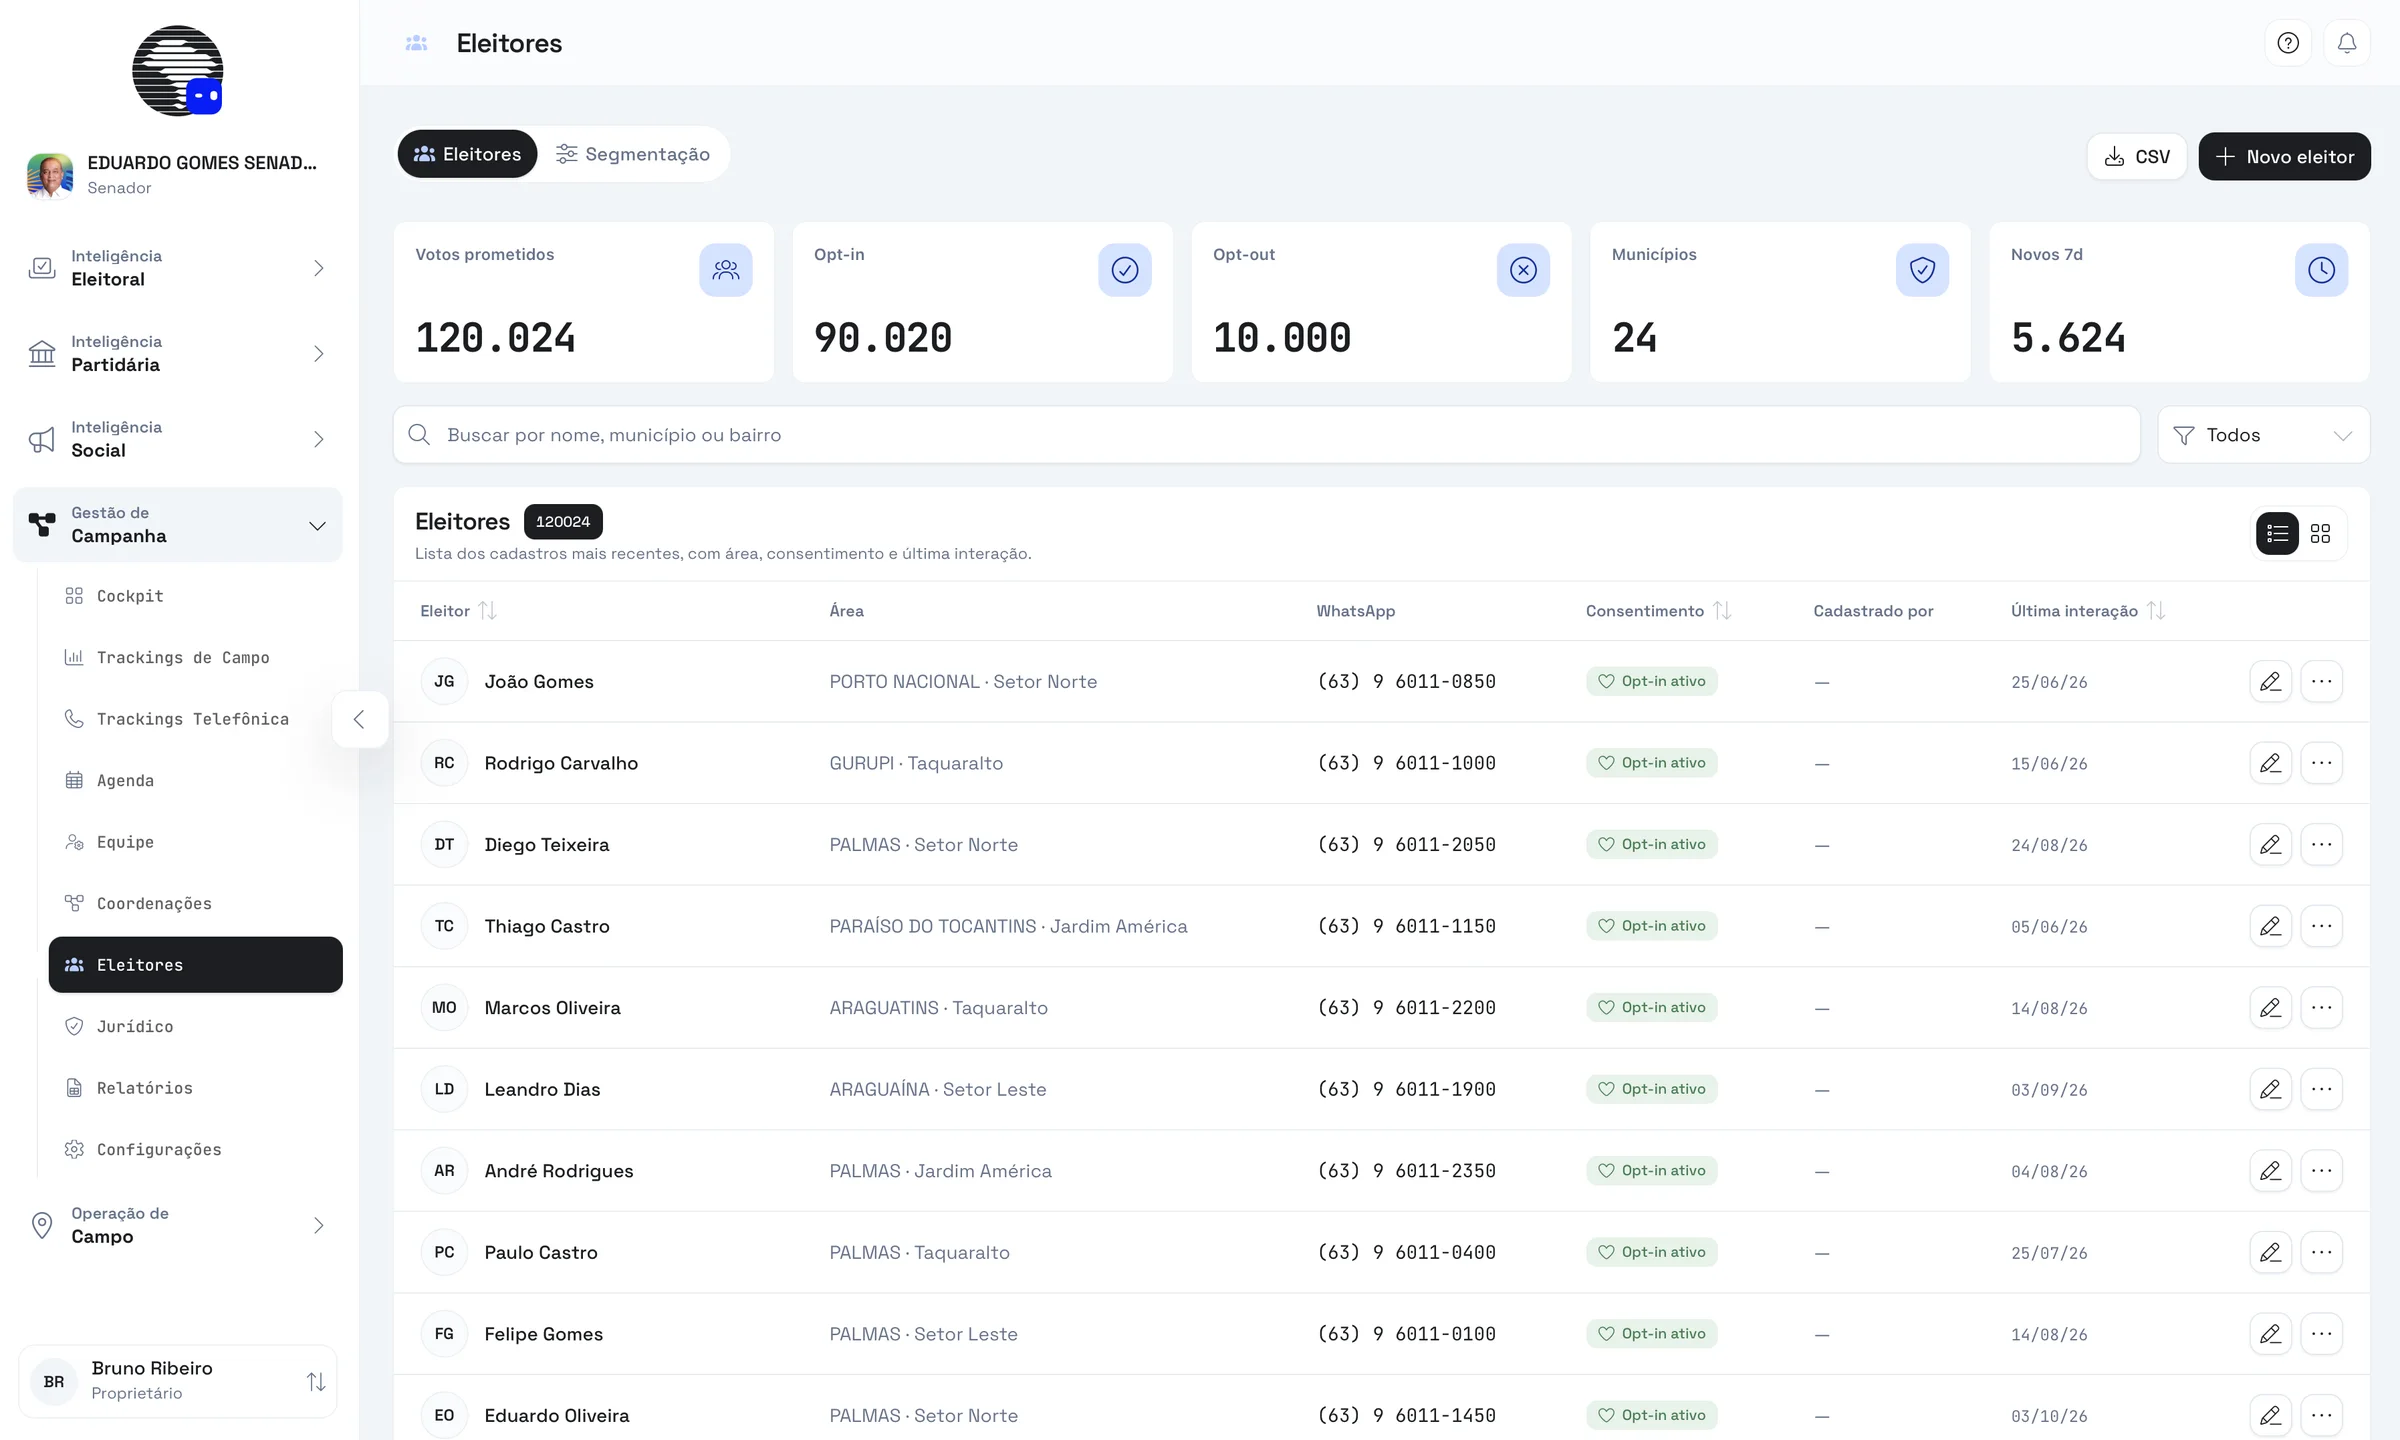
Task: Click the pencil edit icon for João Gomes
Action: click(2271, 681)
